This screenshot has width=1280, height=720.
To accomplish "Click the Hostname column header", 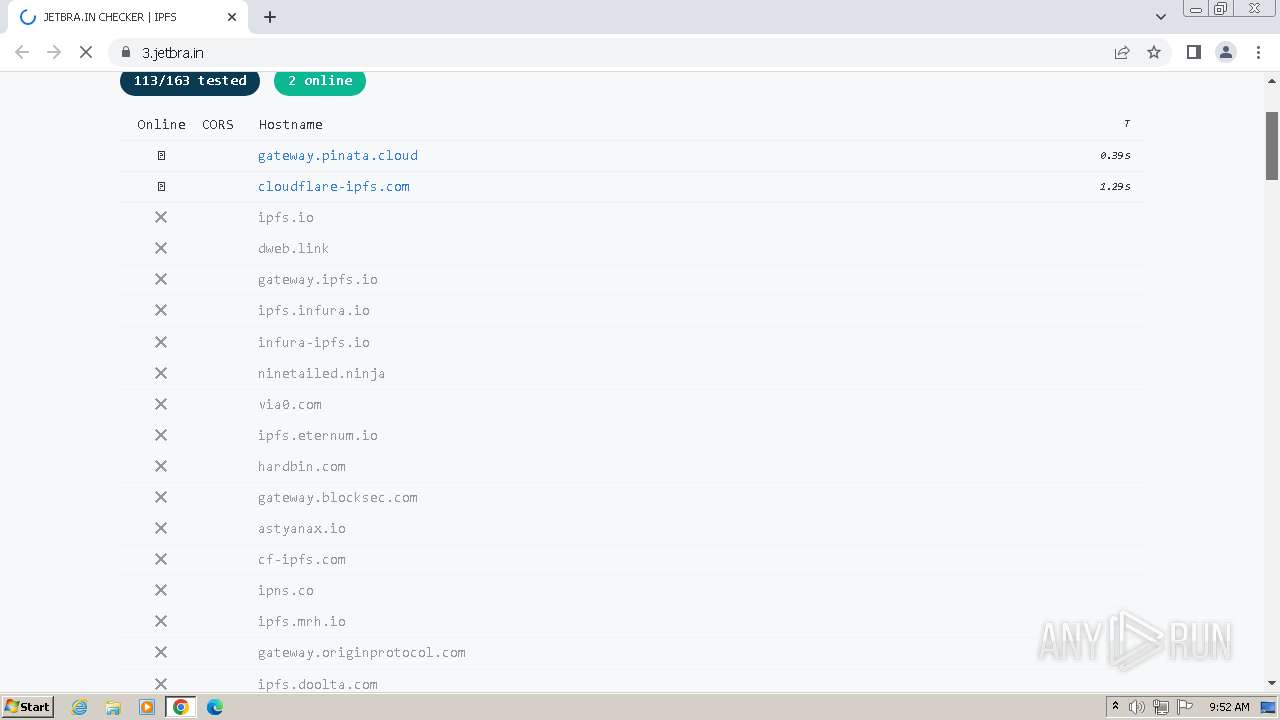I will (x=291, y=124).
